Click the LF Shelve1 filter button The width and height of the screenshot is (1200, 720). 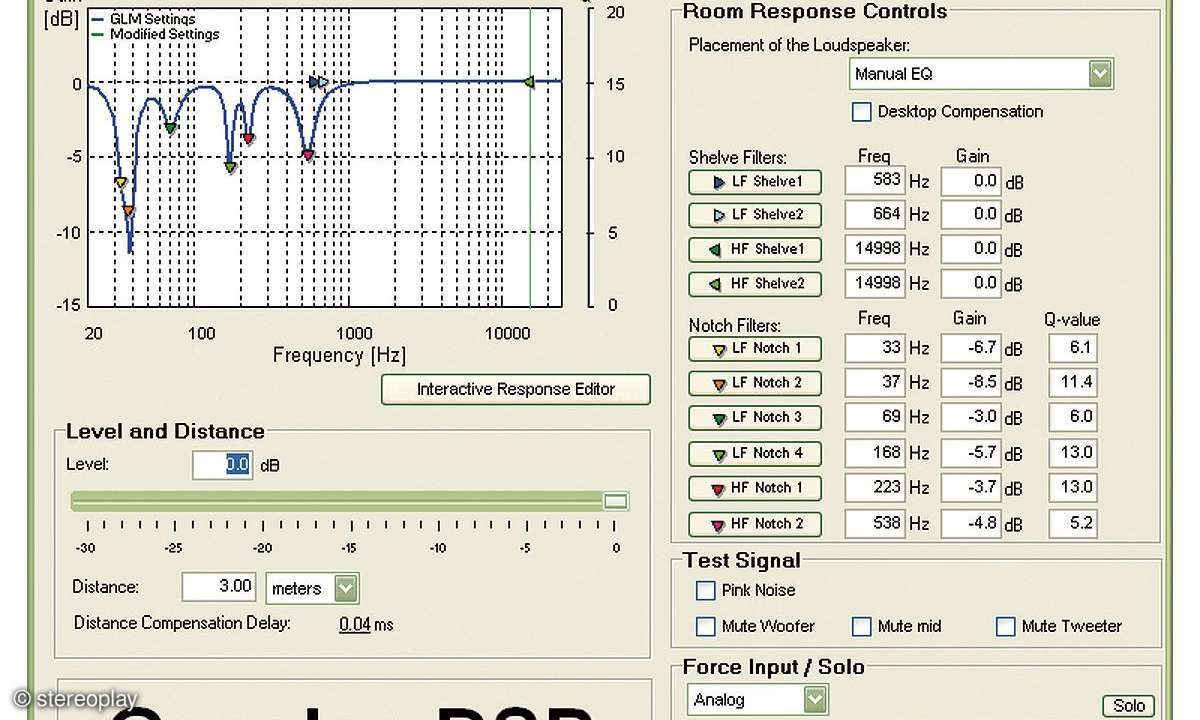click(x=755, y=183)
